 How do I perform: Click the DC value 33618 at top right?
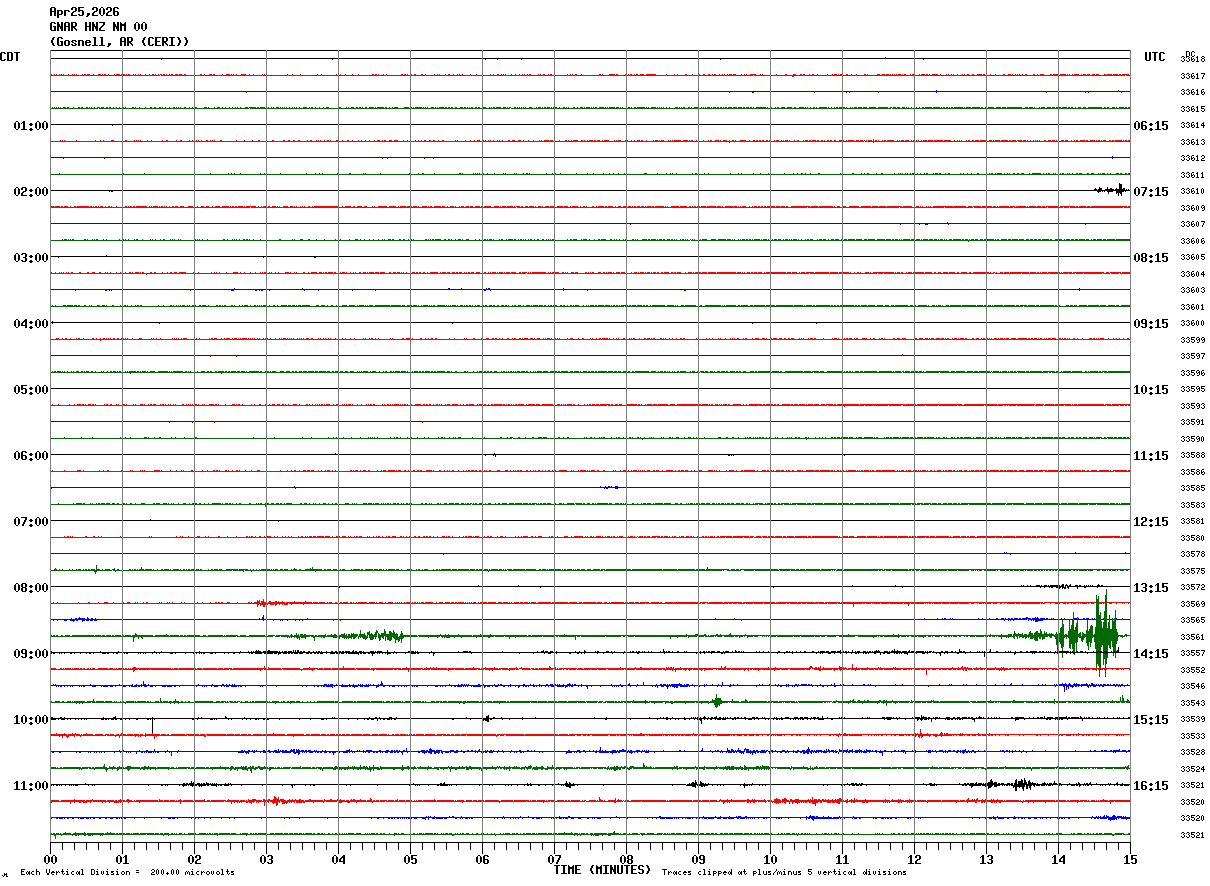[1192, 60]
